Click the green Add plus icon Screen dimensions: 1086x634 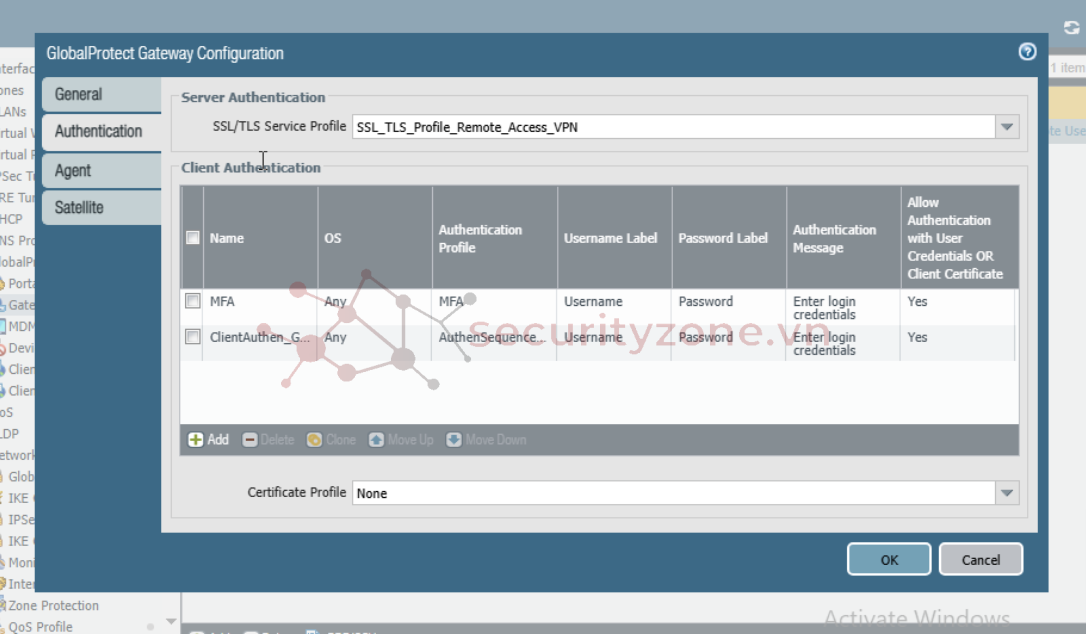pyautogui.click(x=196, y=440)
